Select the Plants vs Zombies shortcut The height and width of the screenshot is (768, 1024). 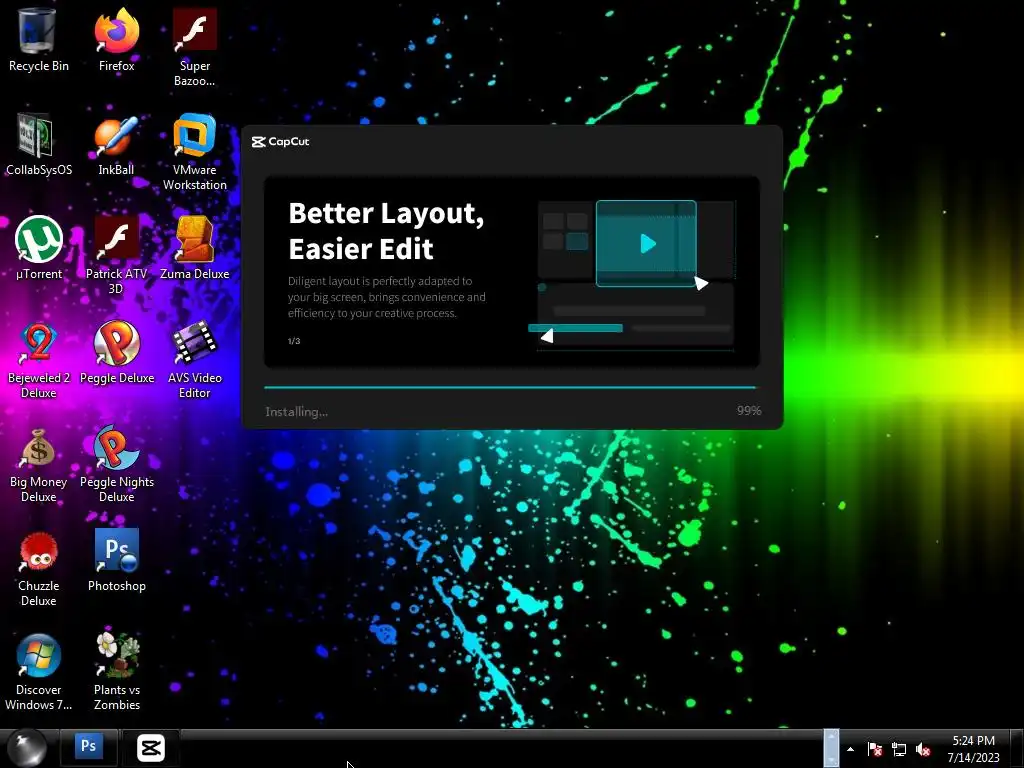tap(116, 672)
